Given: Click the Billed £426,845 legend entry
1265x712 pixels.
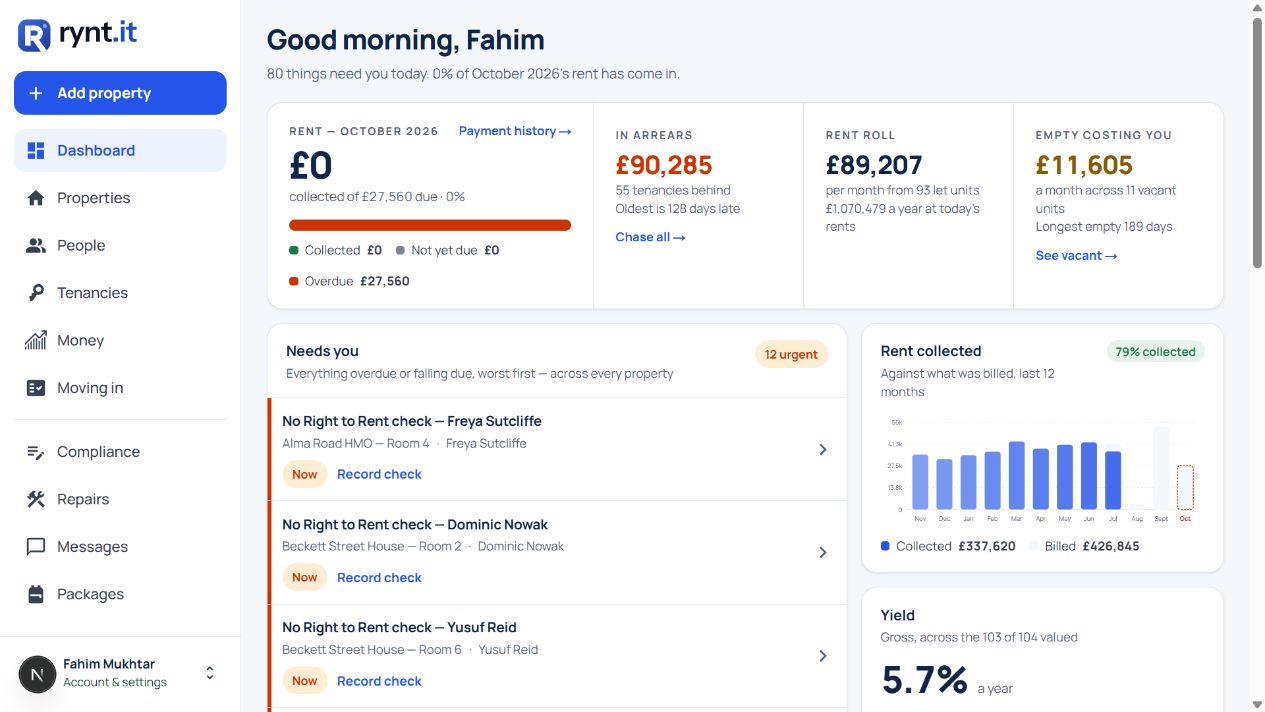Looking at the screenshot, I should click(x=1086, y=546).
